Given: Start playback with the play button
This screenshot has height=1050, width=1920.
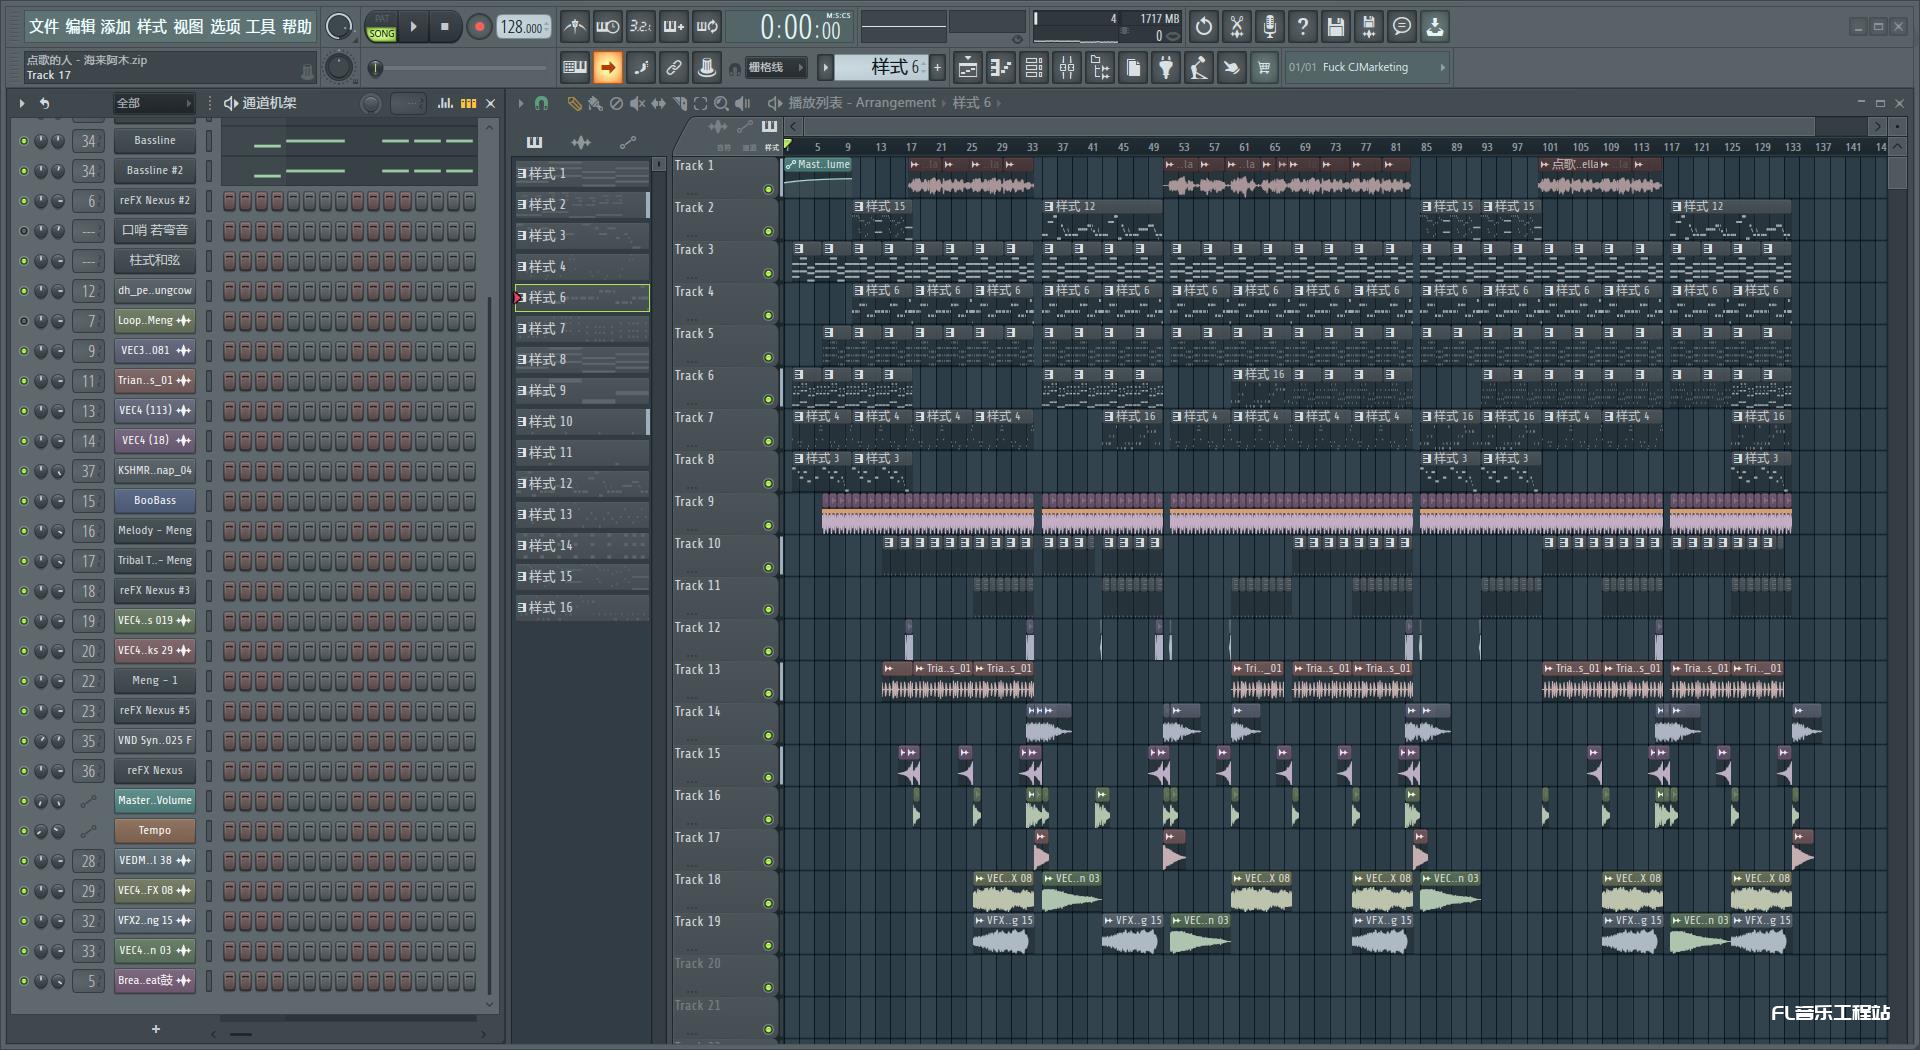Looking at the screenshot, I should (413, 27).
